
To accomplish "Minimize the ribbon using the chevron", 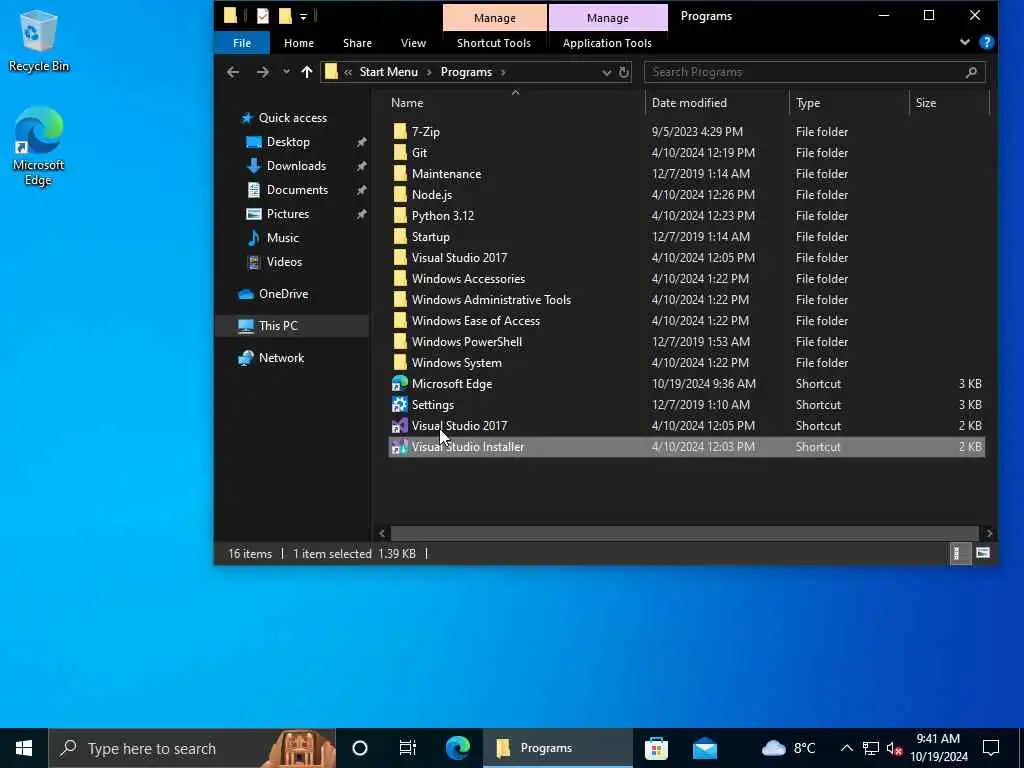I will point(965,42).
